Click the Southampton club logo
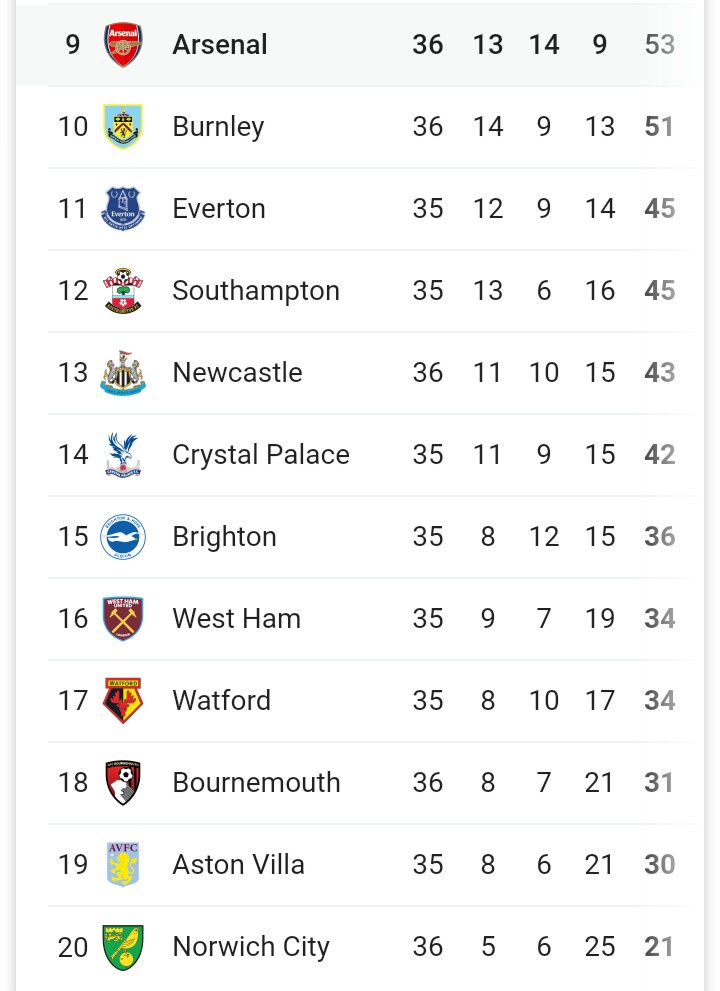 123,291
